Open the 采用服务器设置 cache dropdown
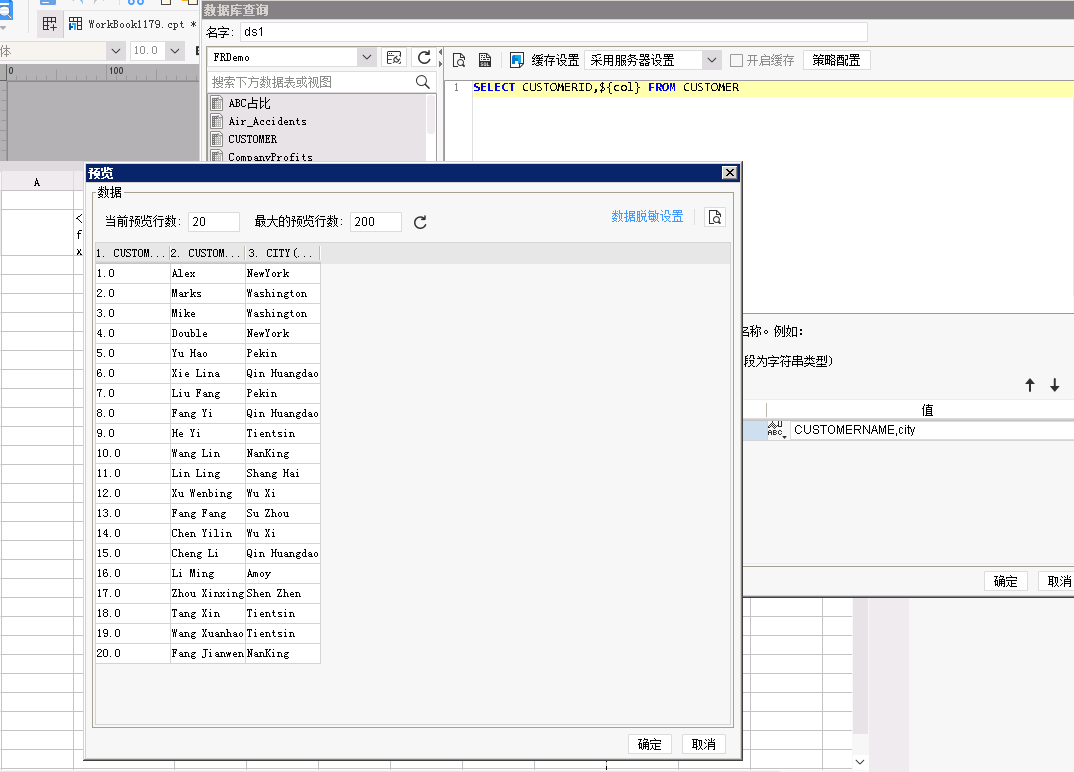 (712, 60)
